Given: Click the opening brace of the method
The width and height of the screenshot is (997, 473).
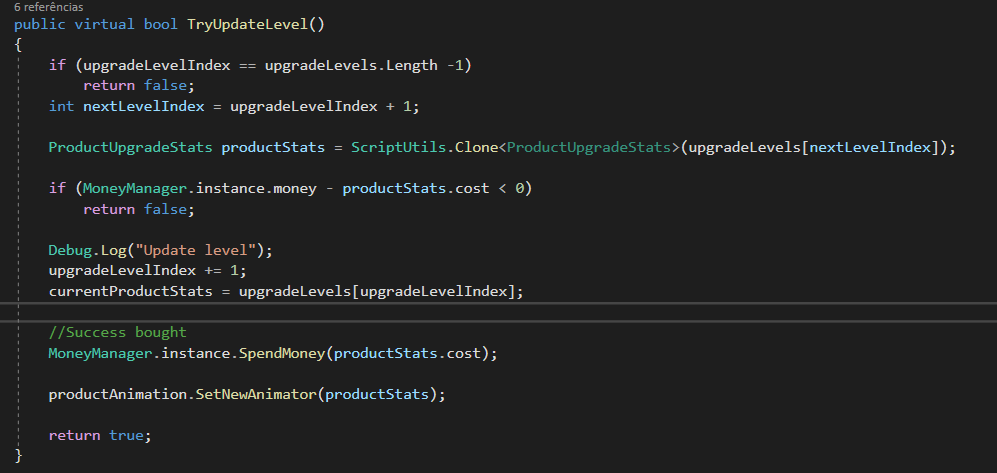Looking at the screenshot, I should click(x=18, y=45).
